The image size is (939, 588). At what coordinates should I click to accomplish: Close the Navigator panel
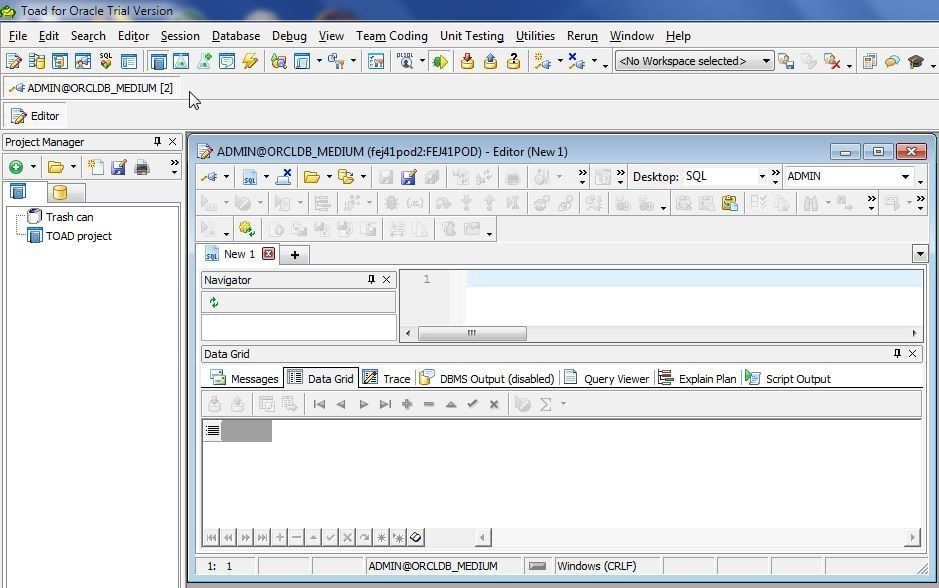[386, 280]
